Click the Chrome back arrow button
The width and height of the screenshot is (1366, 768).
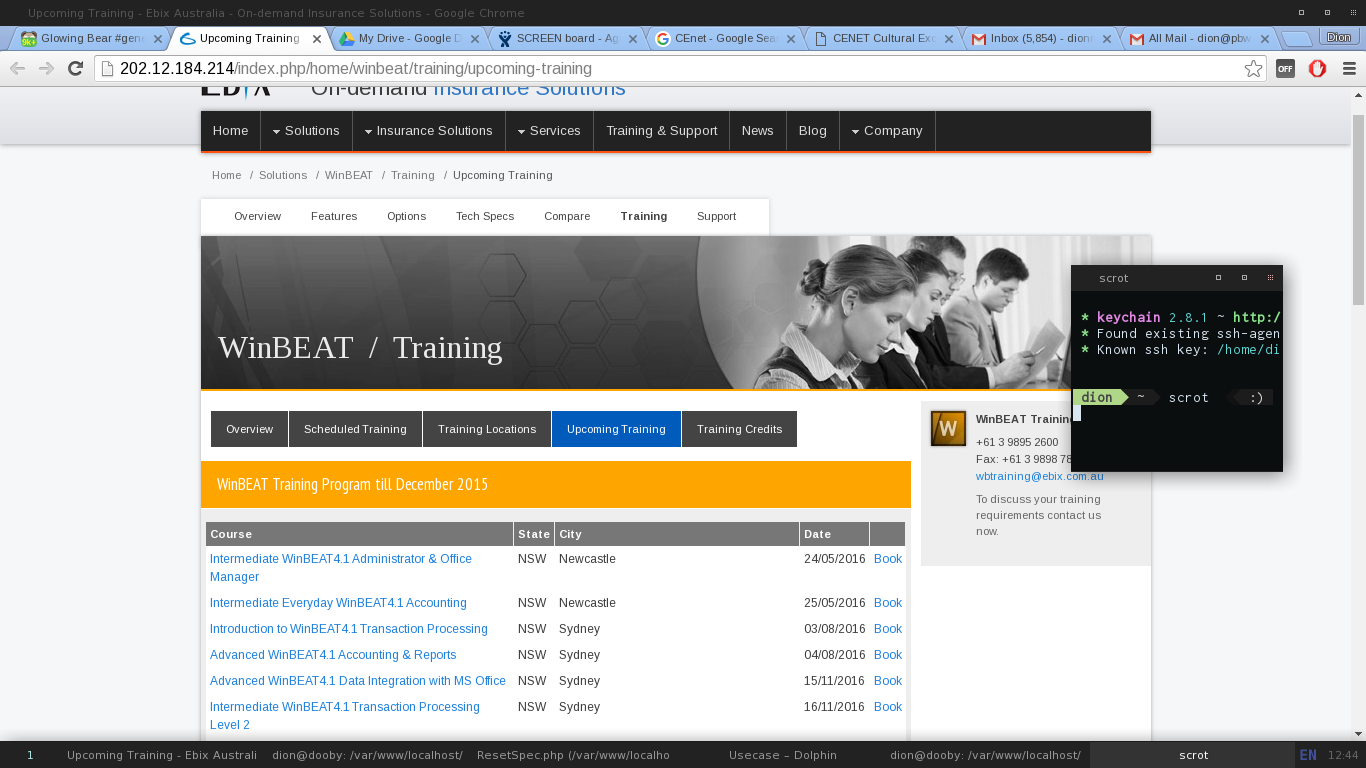pyautogui.click(x=17, y=69)
